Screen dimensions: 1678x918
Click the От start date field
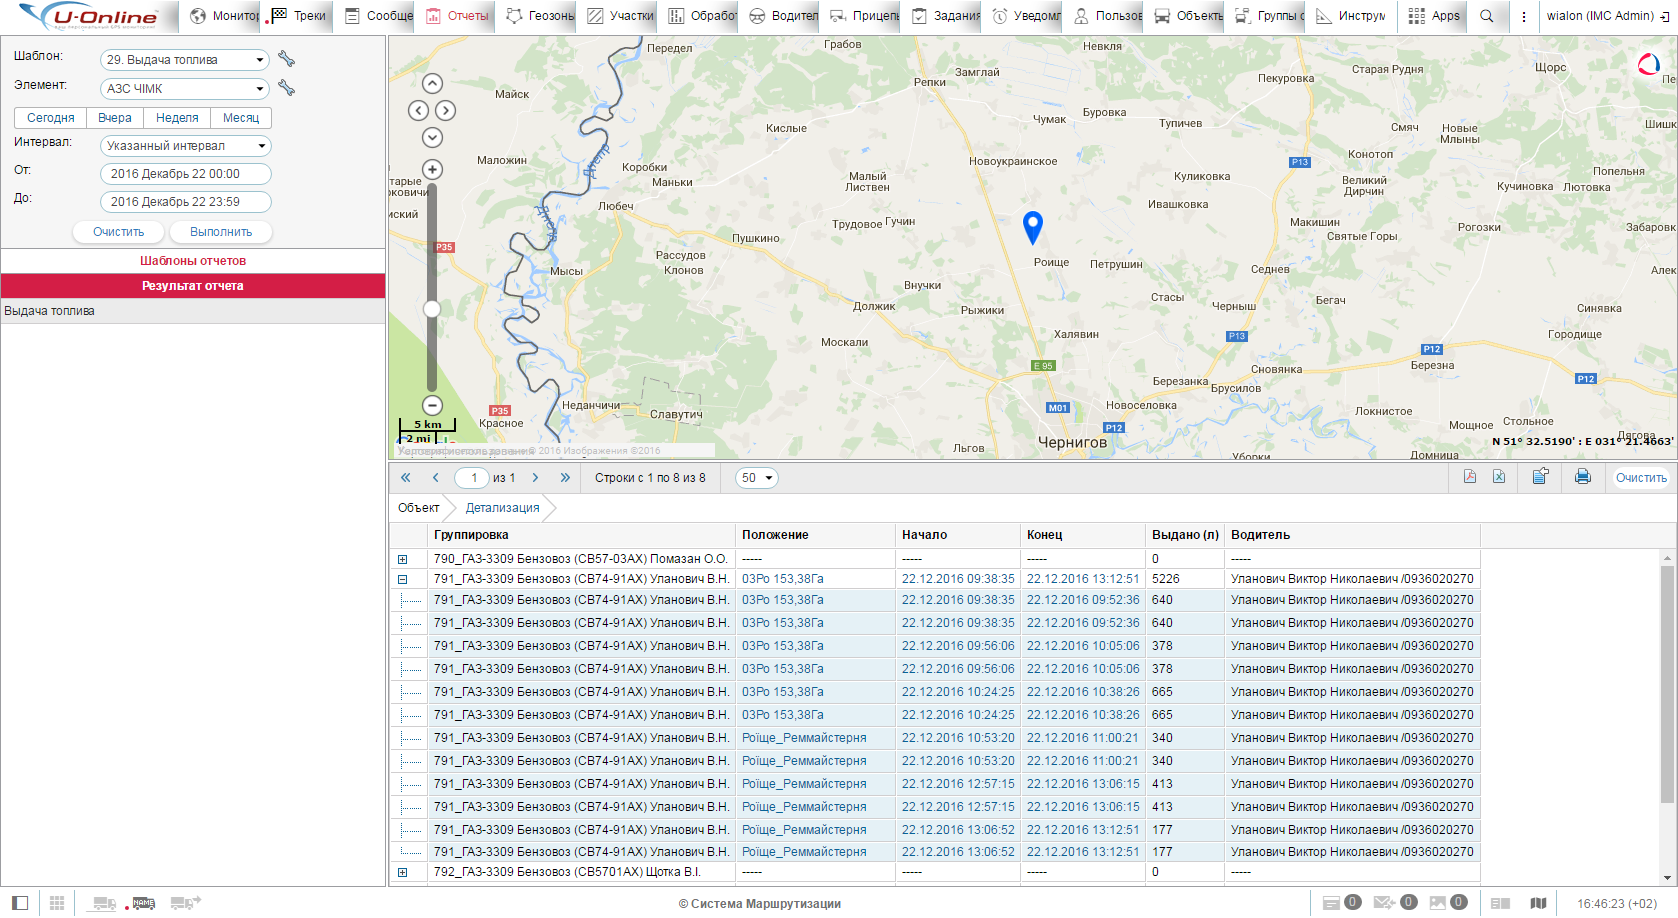tap(185, 174)
